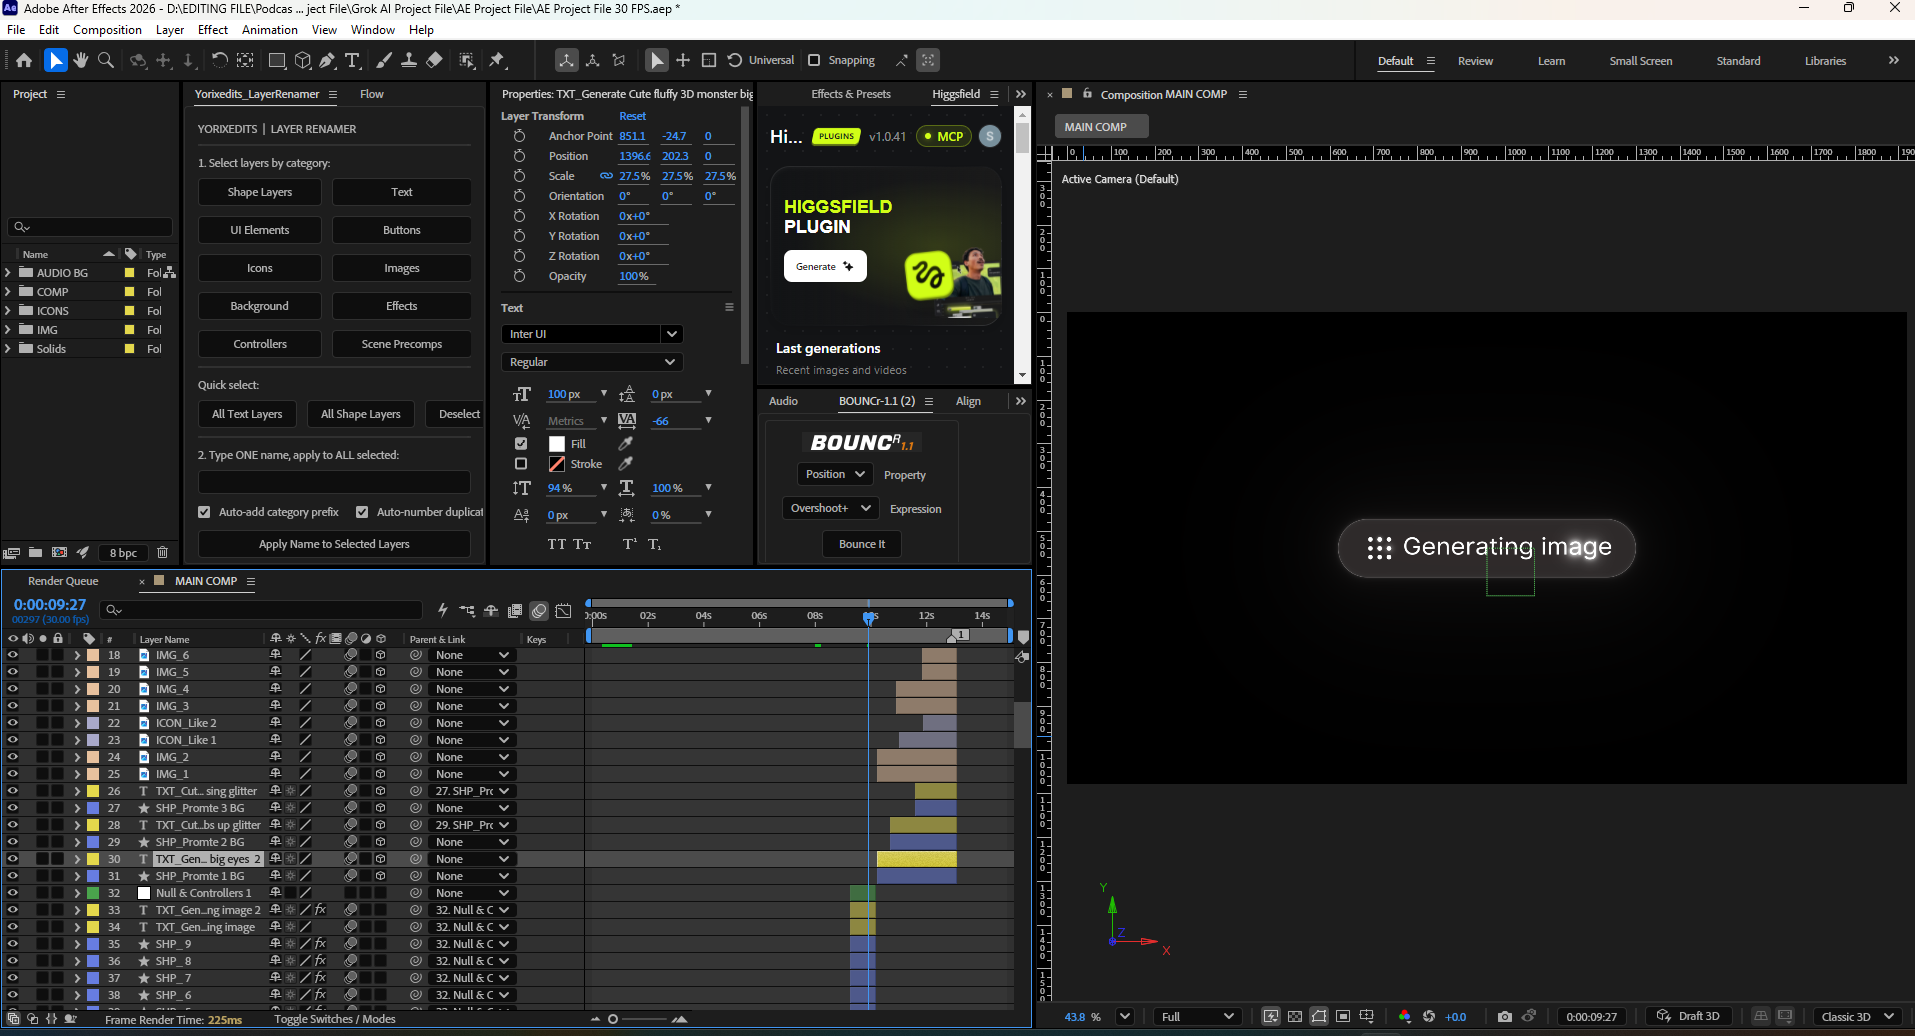Toggle Auto-number duplicates checkbox
This screenshot has height=1036, width=1915.
[x=362, y=512]
